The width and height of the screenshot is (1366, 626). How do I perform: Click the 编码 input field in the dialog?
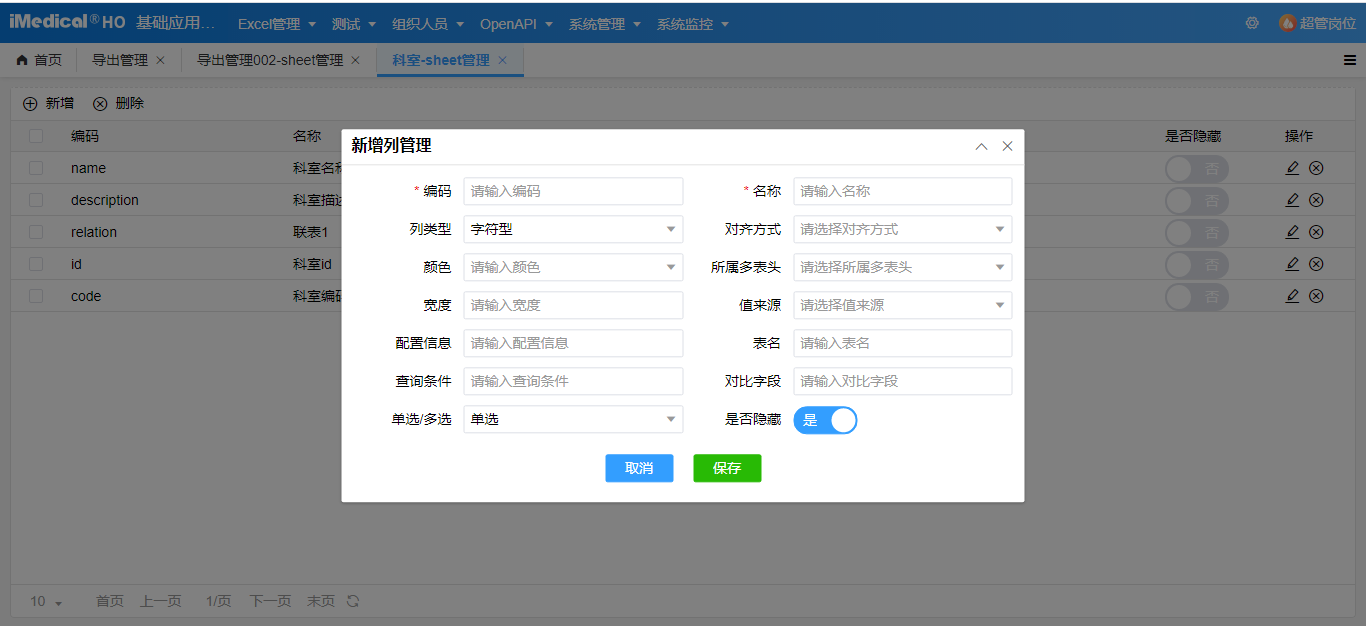click(573, 191)
